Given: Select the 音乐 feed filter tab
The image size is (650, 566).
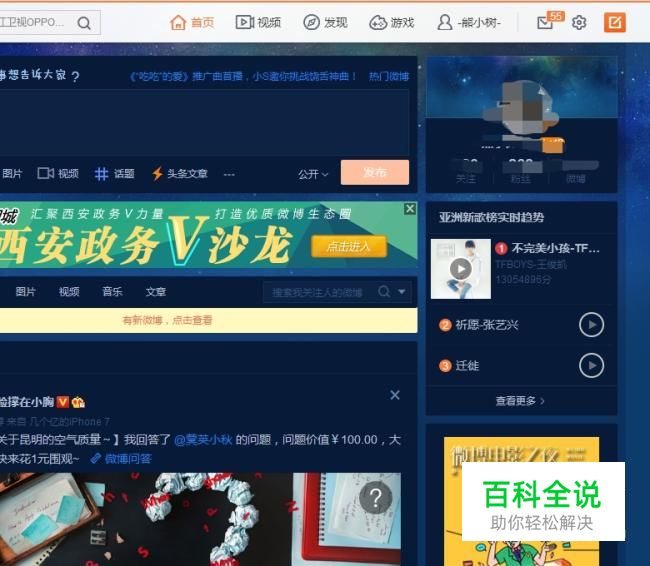Looking at the screenshot, I should click(x=112, y=292).
